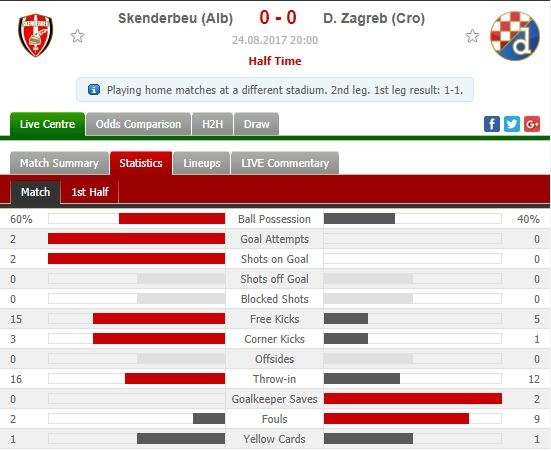Show 1st Half statistics
551x451 pixels.
pos(90,192)
